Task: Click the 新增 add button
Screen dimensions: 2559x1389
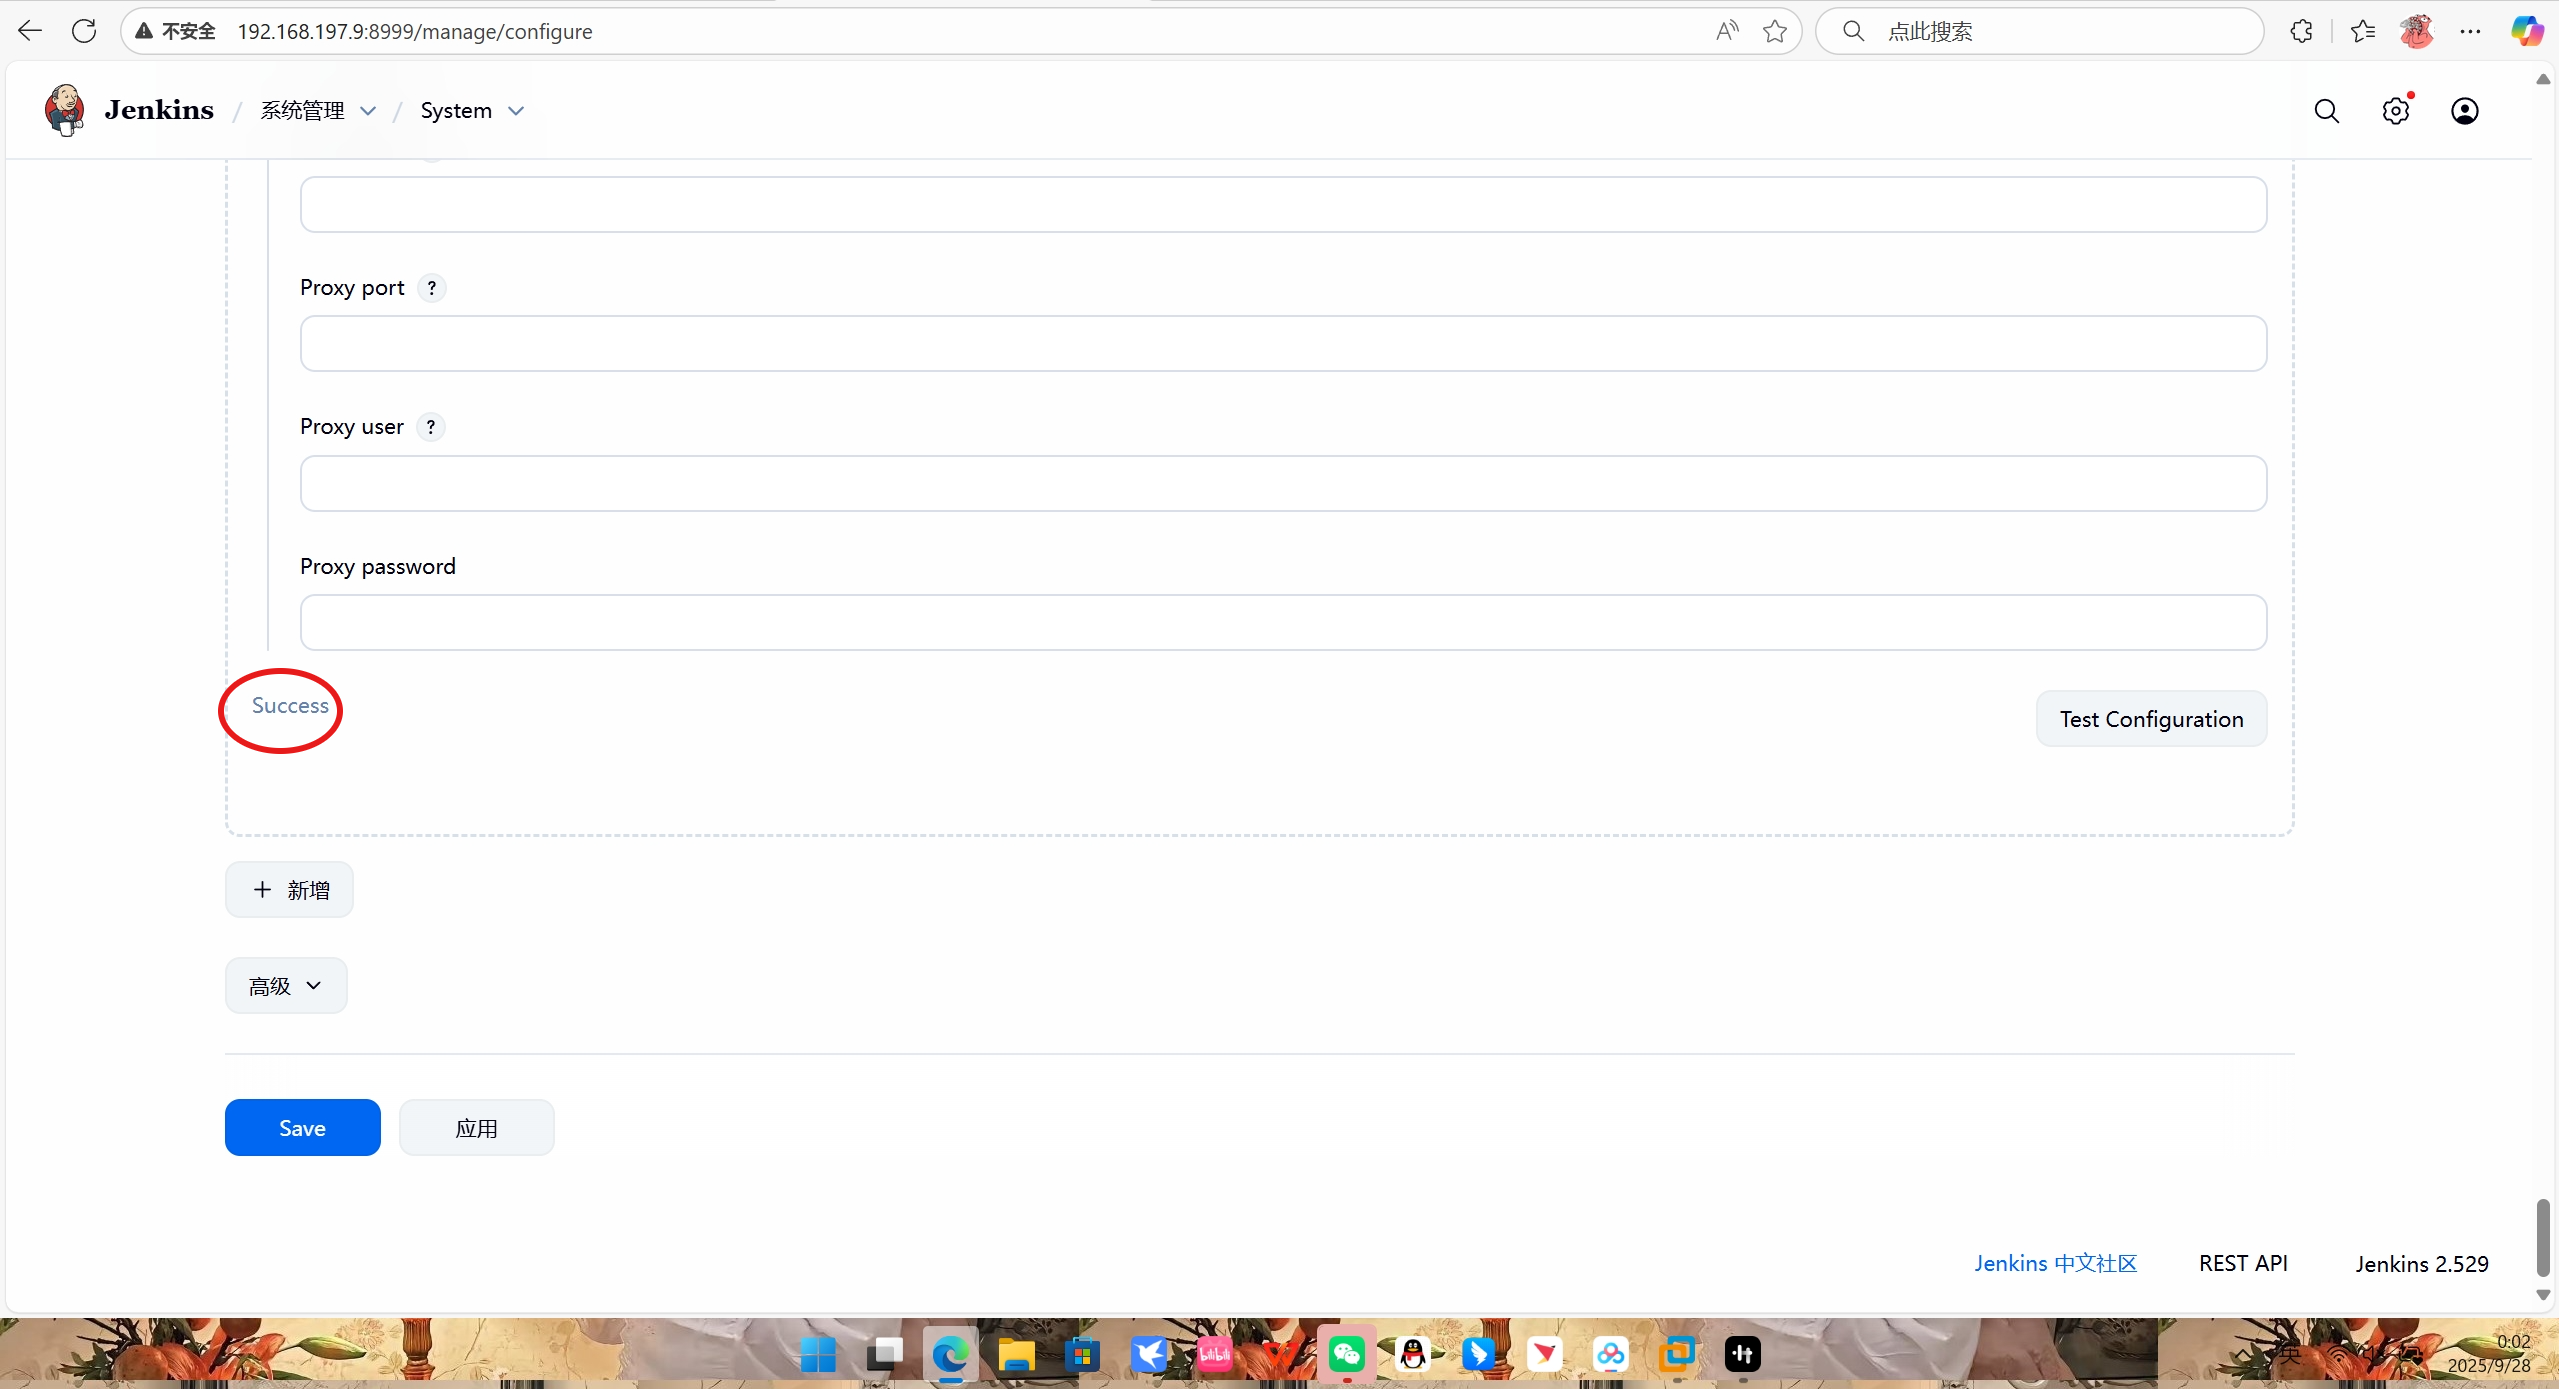Action: [x=289, y=890]
